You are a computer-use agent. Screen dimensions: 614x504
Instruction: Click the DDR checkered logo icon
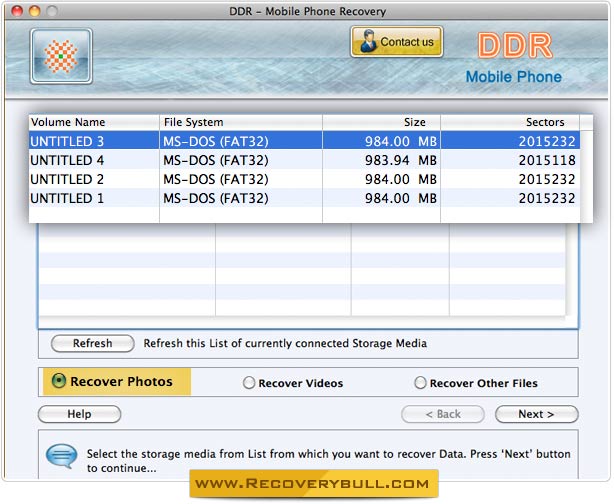[61, 56]
